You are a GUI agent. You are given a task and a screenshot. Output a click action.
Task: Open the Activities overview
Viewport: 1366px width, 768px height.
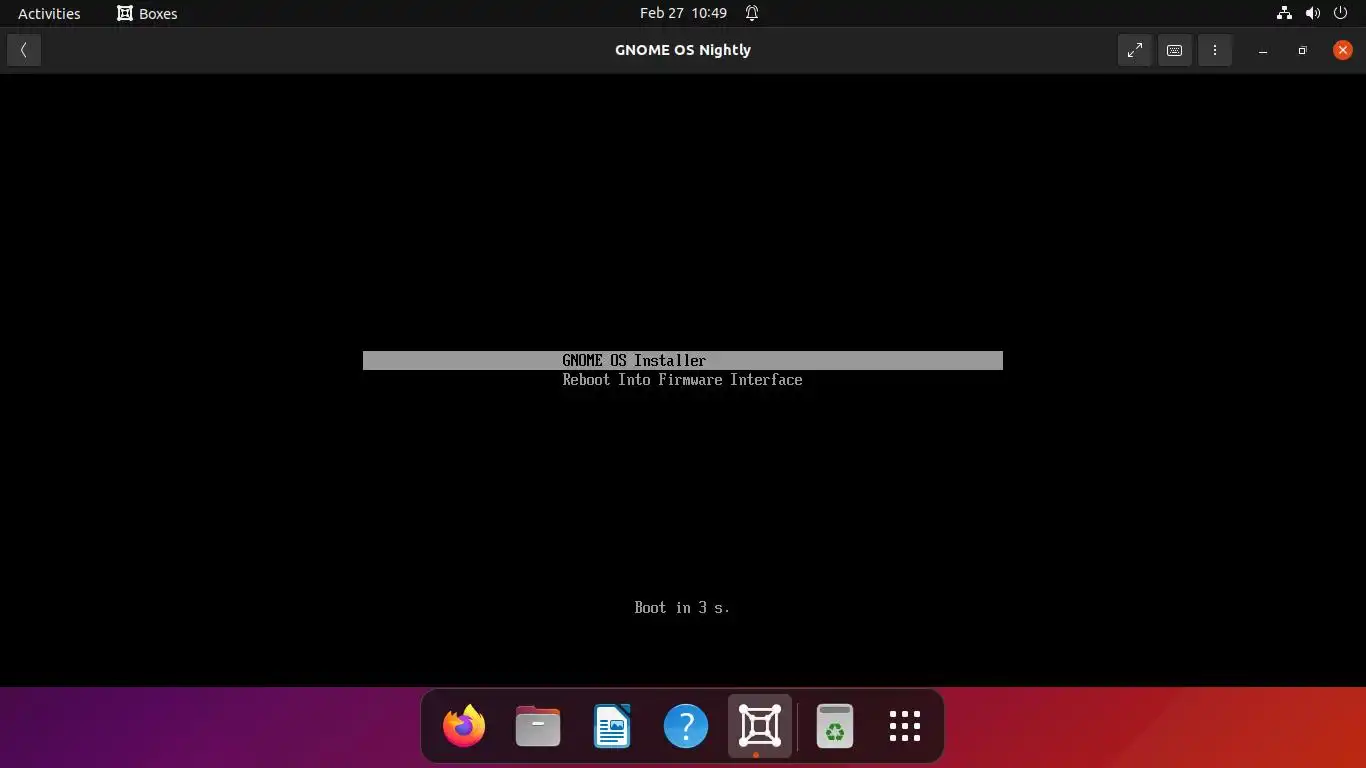pyautogui.click(x=49, y=13)
